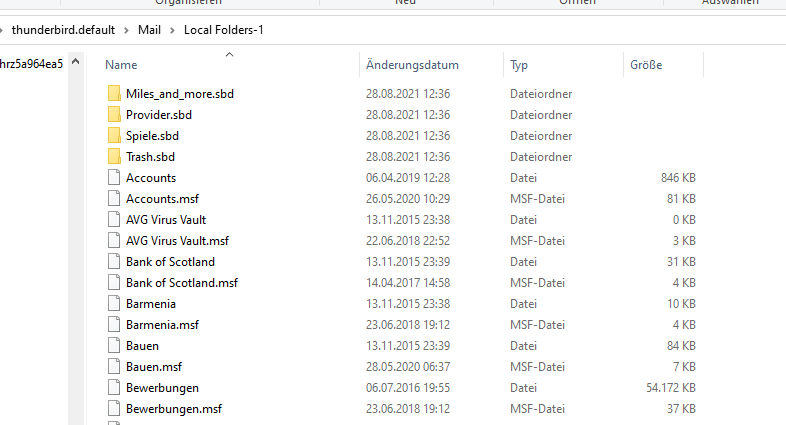Viewport: 786px width, 425px height.
Task: Click the 846 KB size cell
Action: (678, 178)
